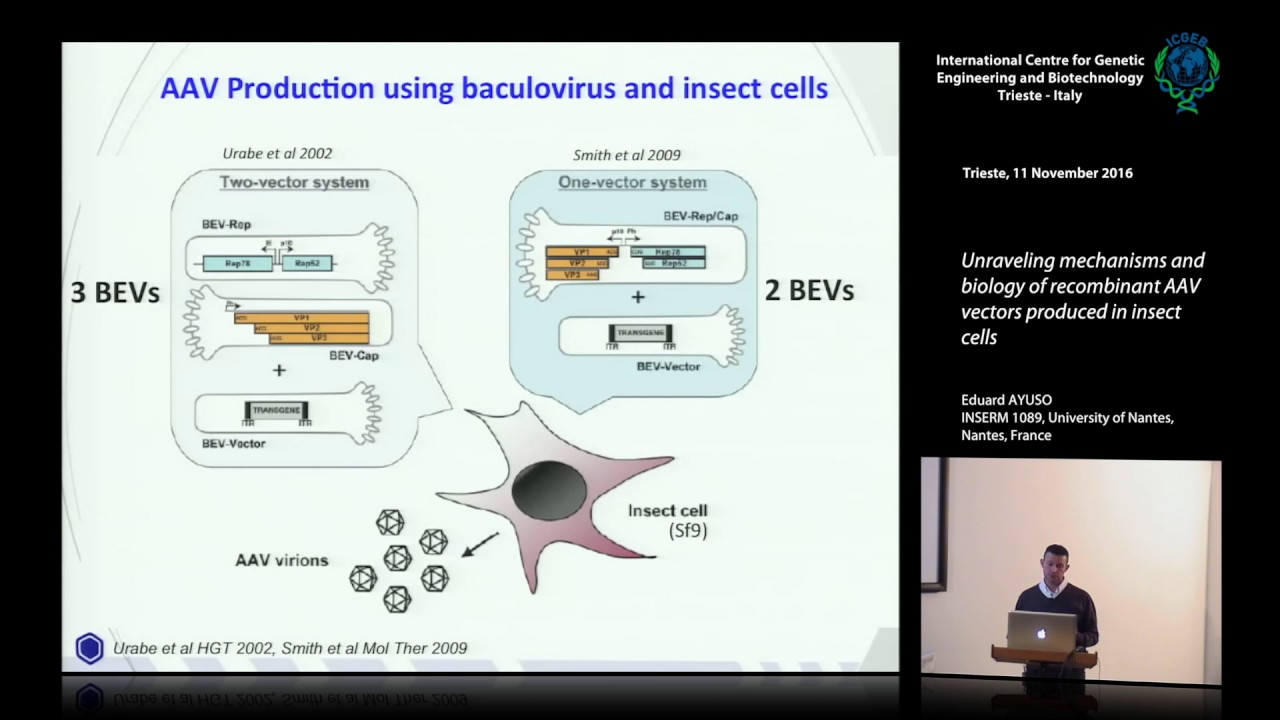The width and height of the screenshot is (1280, 720).
Task: Click 'BEV-Vector' label in the one-vector box
Action: (x=668, y=367)
